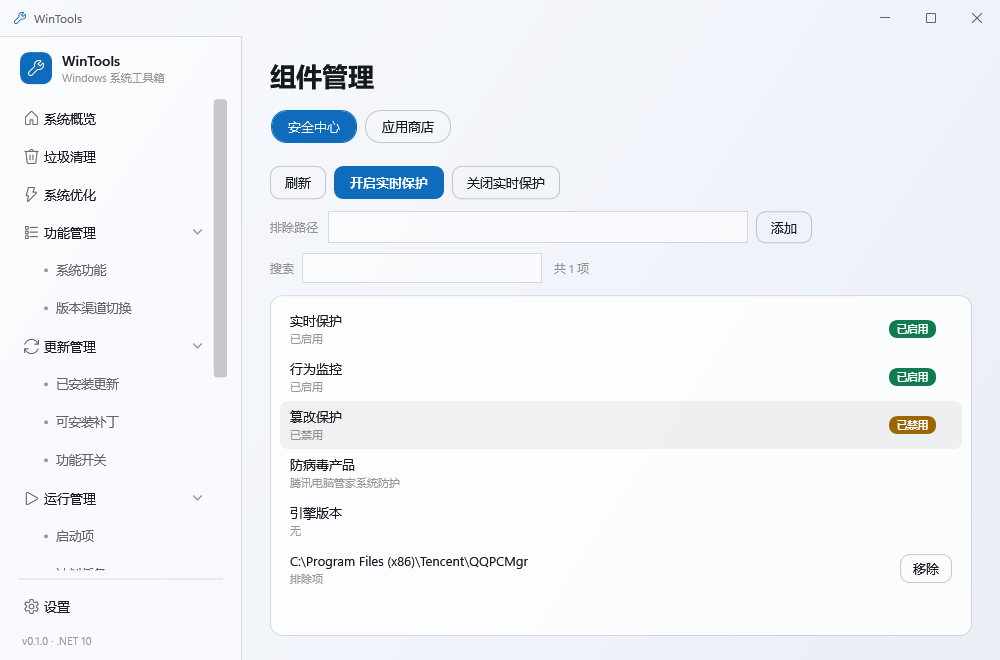The image size is (1000, 660).
Task: Close the WinTools window
Action: [976, 18]
